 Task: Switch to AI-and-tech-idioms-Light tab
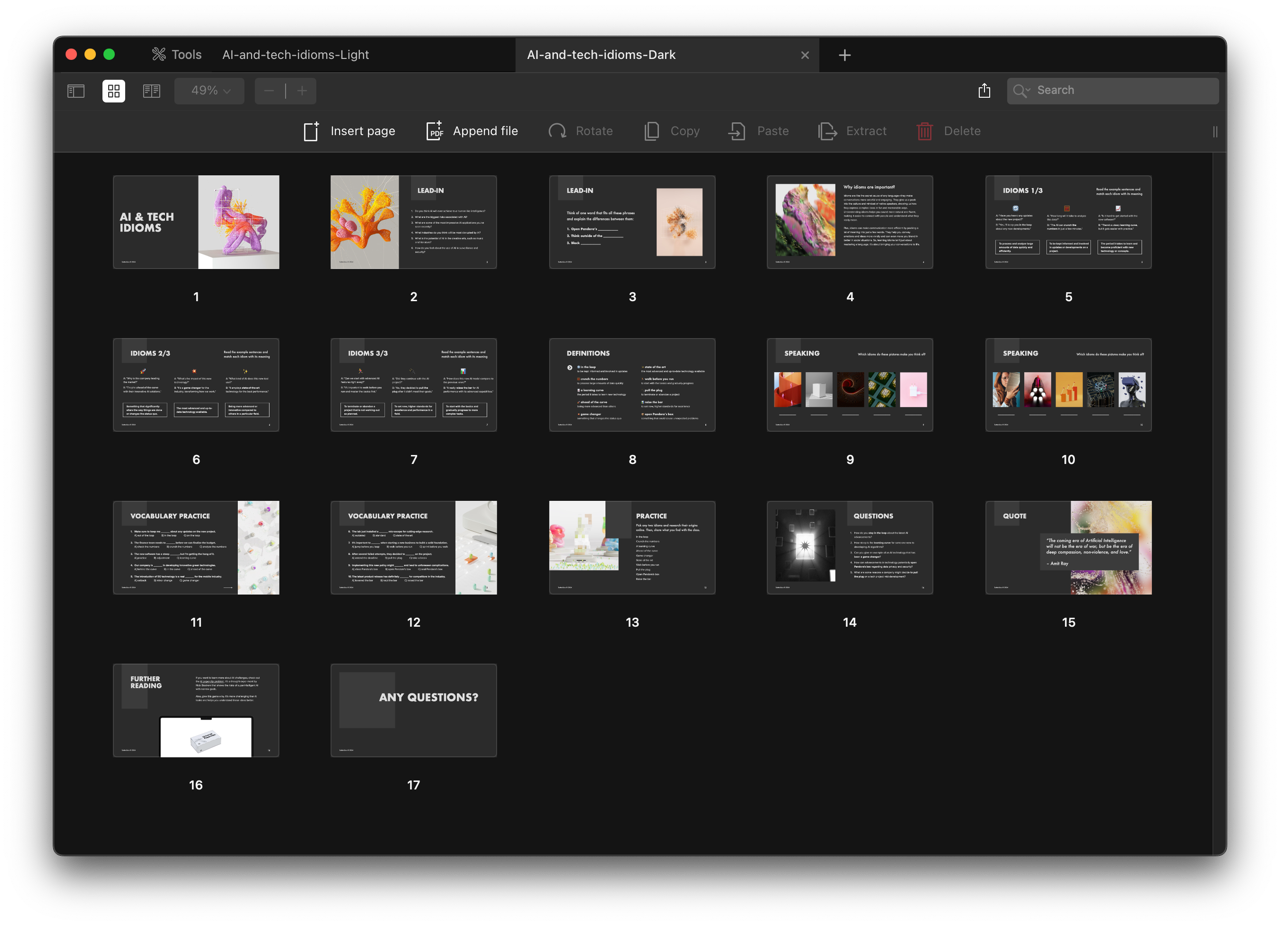[296, 55]
